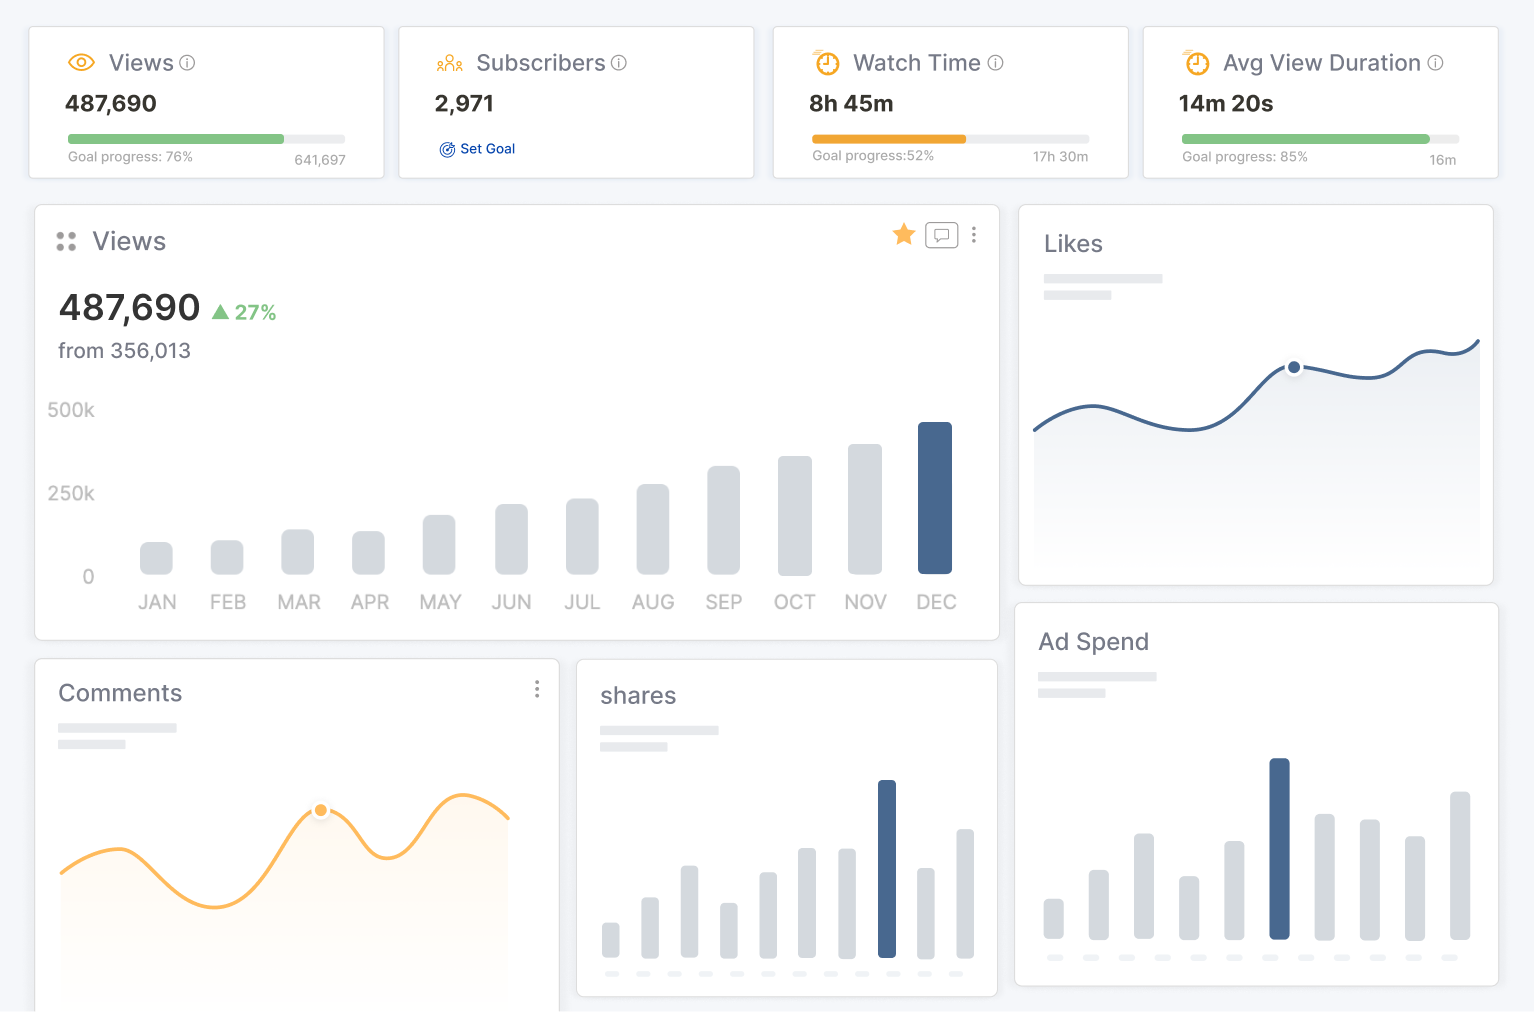The height and width of the screenshot is (1012, 1534).
Task: Click the highlighted point on the Comments chart
Action: tap(321, 810)
